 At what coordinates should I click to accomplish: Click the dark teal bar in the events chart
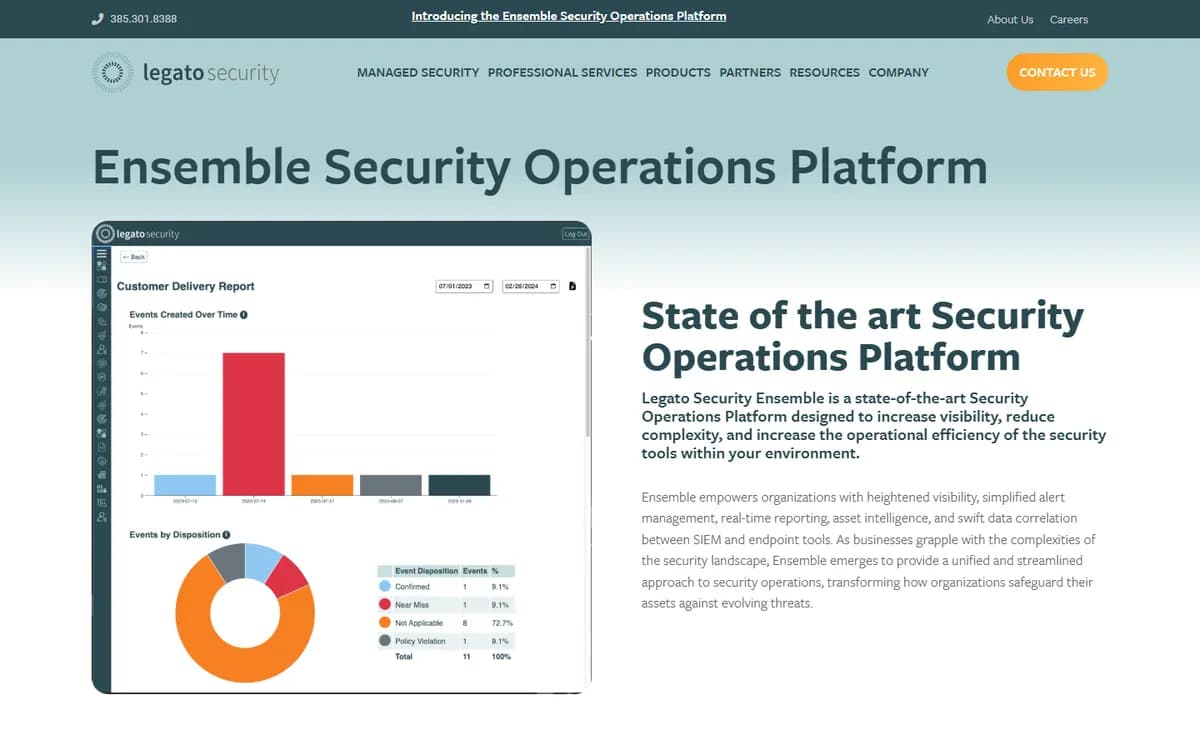point(459,485)
